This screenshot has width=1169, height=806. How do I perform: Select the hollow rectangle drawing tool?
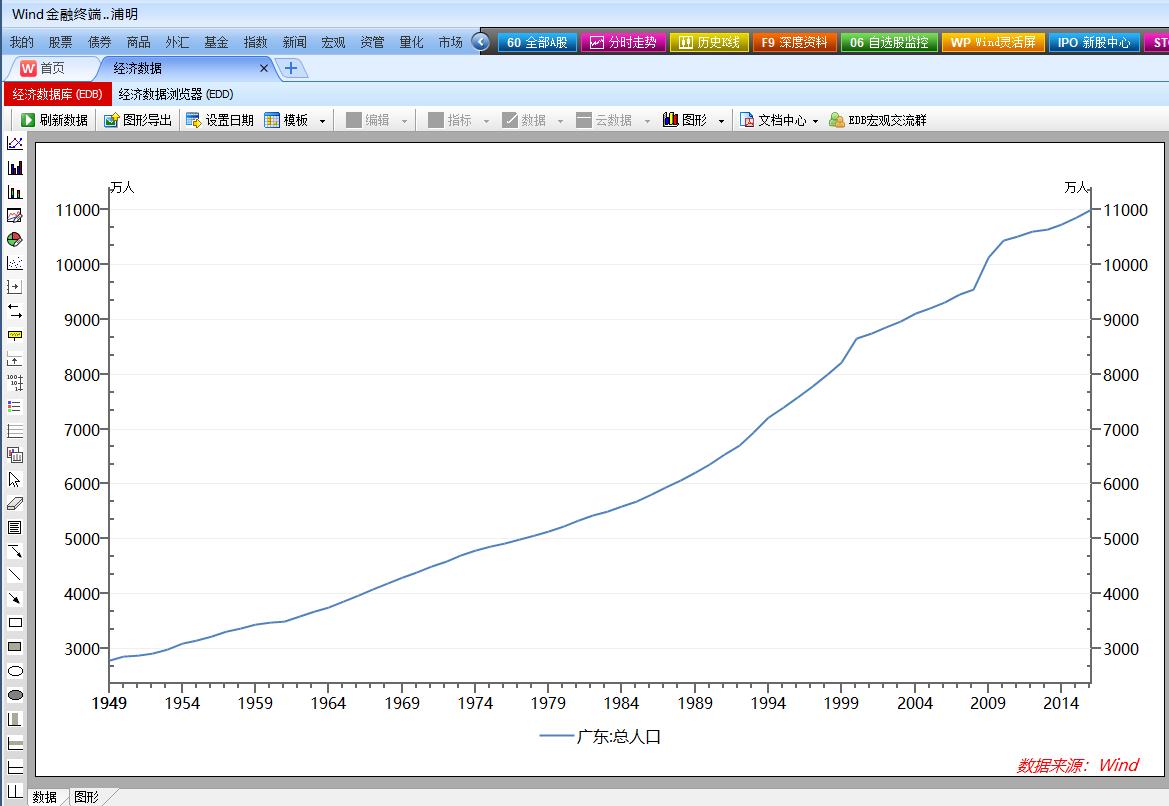[15, 623]
